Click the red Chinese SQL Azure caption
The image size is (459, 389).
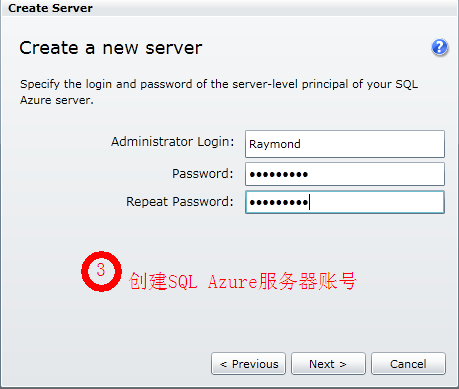(243, 281)
